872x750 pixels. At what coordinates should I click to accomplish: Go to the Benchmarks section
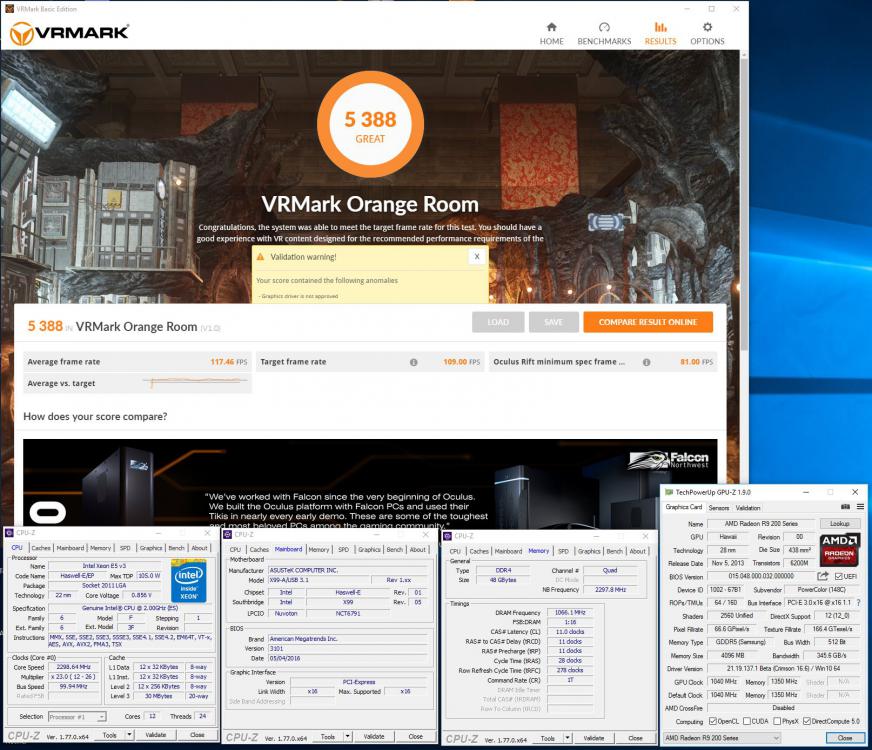click(x=604, y=33)
